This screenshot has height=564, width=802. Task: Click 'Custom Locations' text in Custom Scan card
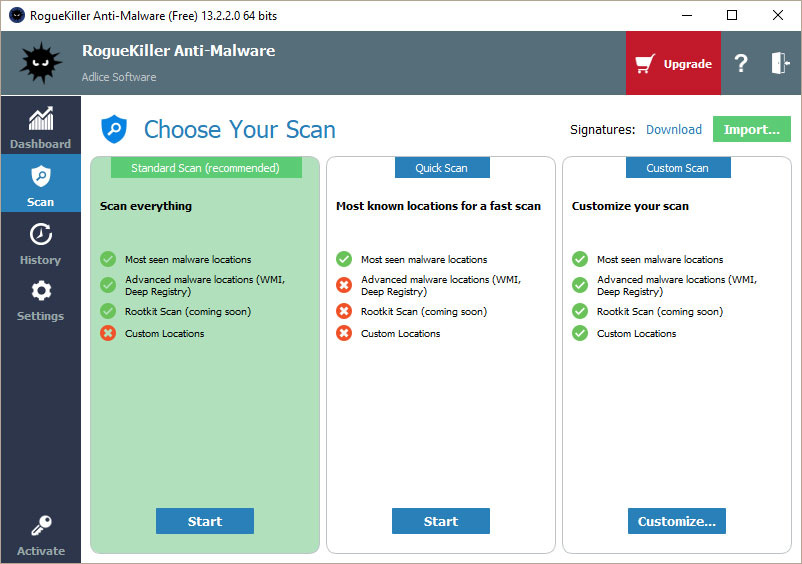pos(636,333)
